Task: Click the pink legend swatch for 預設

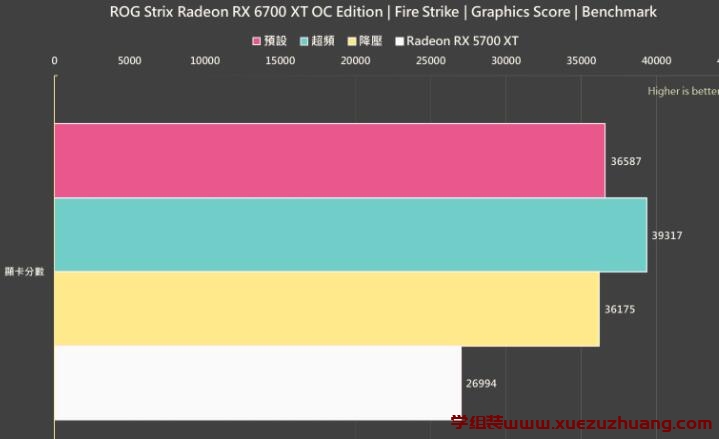Action: point(257,41)
